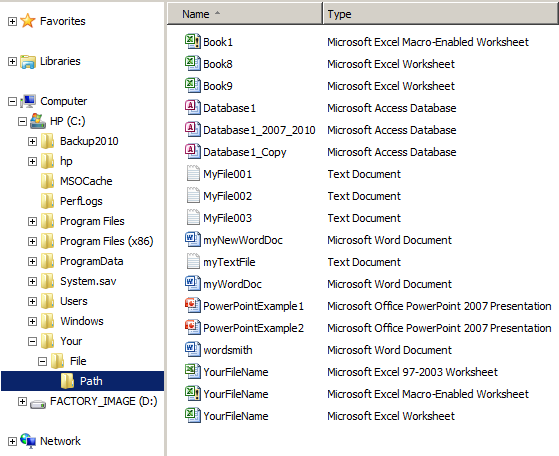Click the PowerPointExample1 presentation icon
Screen dimensions: 559x456
[193, 306]
